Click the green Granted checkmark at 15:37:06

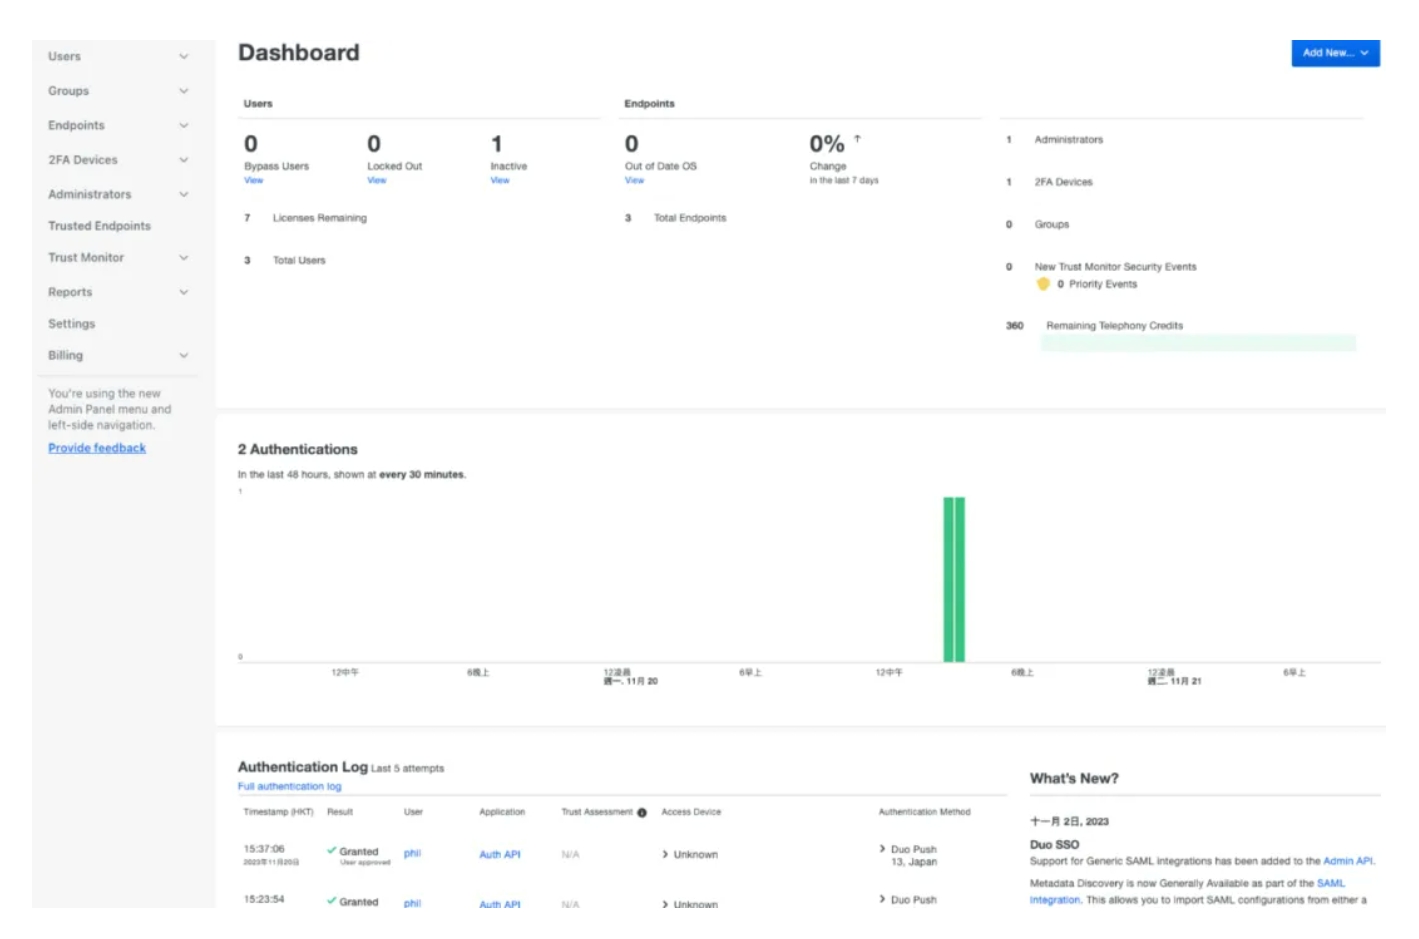point(332,851)
